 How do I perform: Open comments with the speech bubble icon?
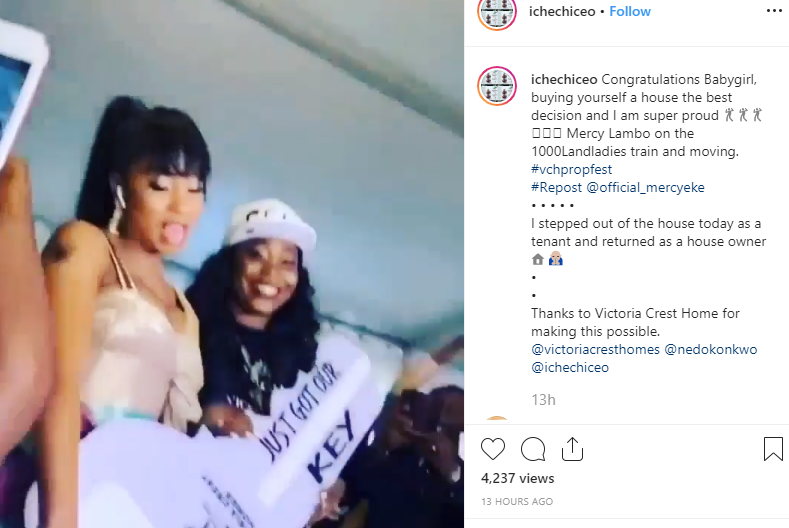tap(533, 449)
